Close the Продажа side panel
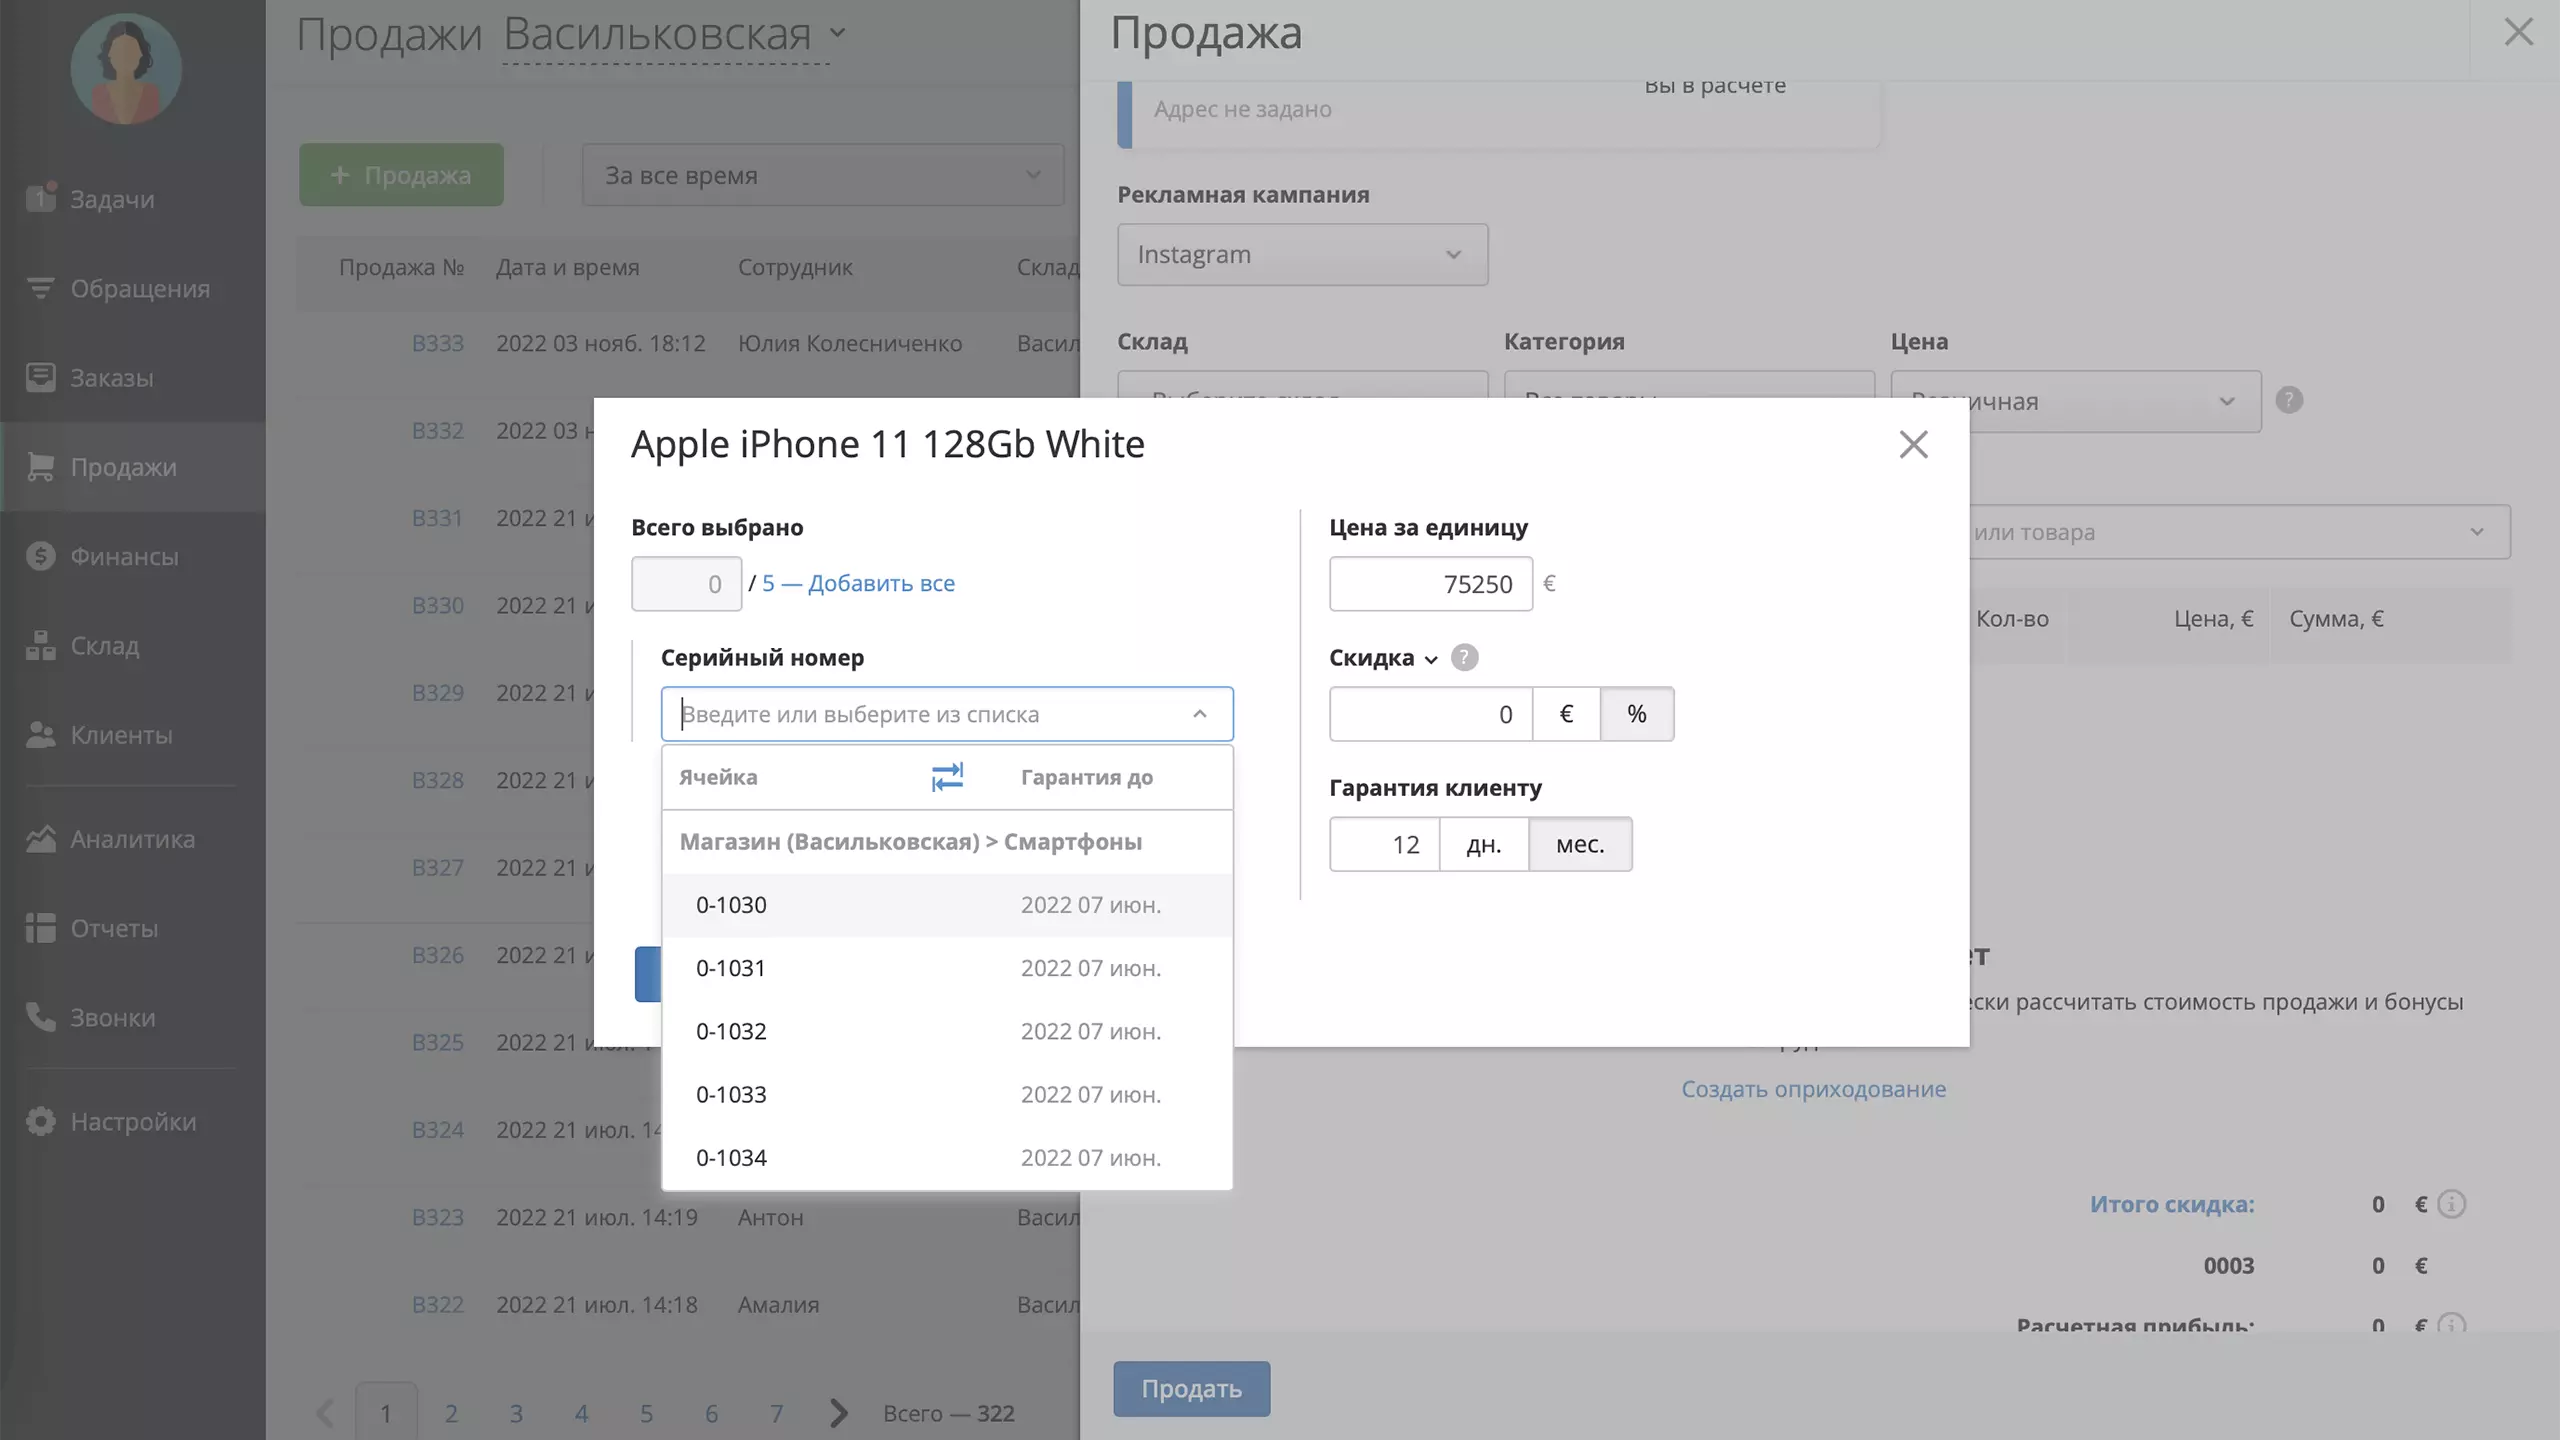2560x1440 pixels. [x=2518, y=32]
